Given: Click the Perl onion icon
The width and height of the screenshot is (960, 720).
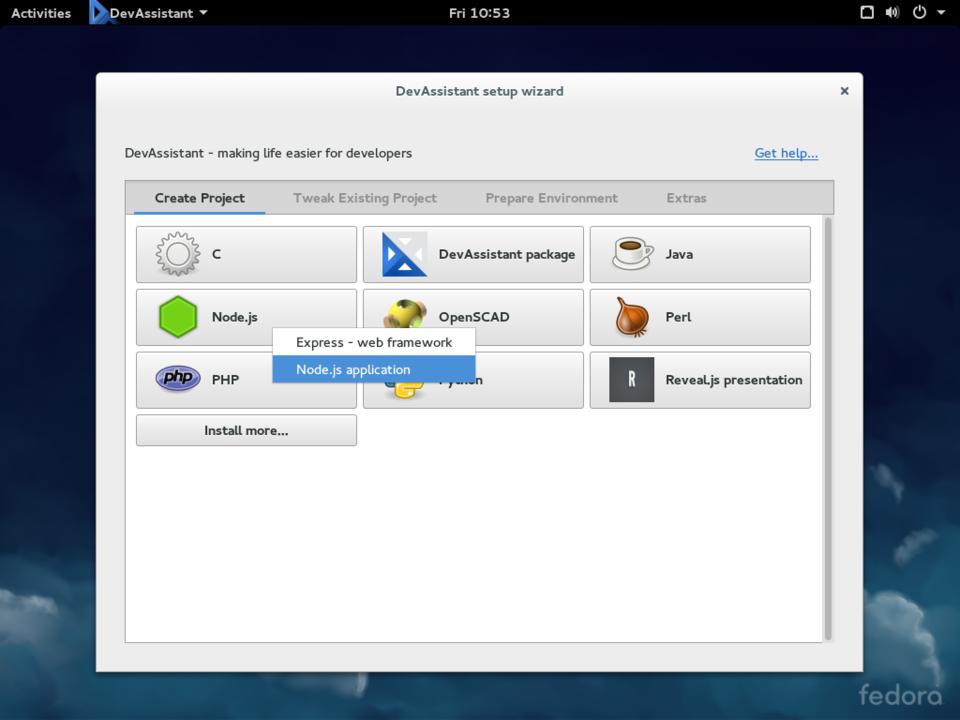Looking at the screenshot, I should (632, 317).
